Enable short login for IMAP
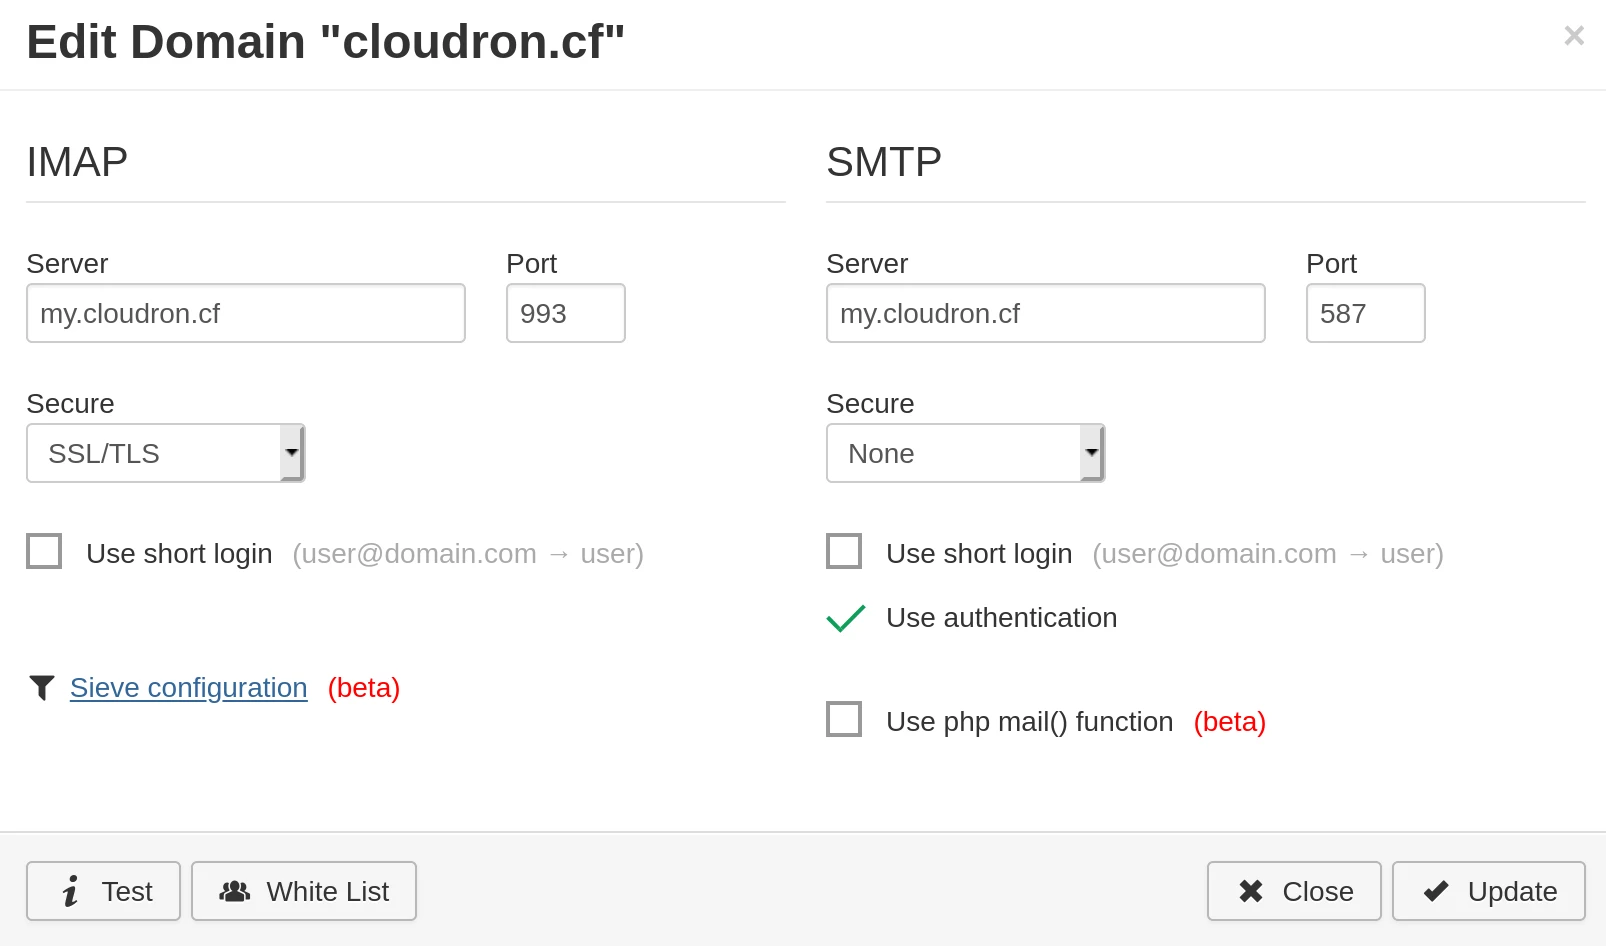 (x=44, y=551)
